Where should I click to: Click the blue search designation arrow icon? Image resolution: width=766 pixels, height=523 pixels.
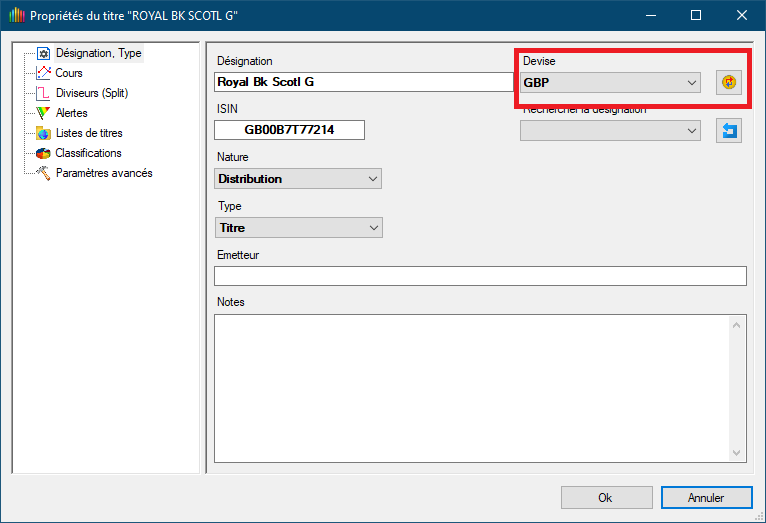pos(729,130)
